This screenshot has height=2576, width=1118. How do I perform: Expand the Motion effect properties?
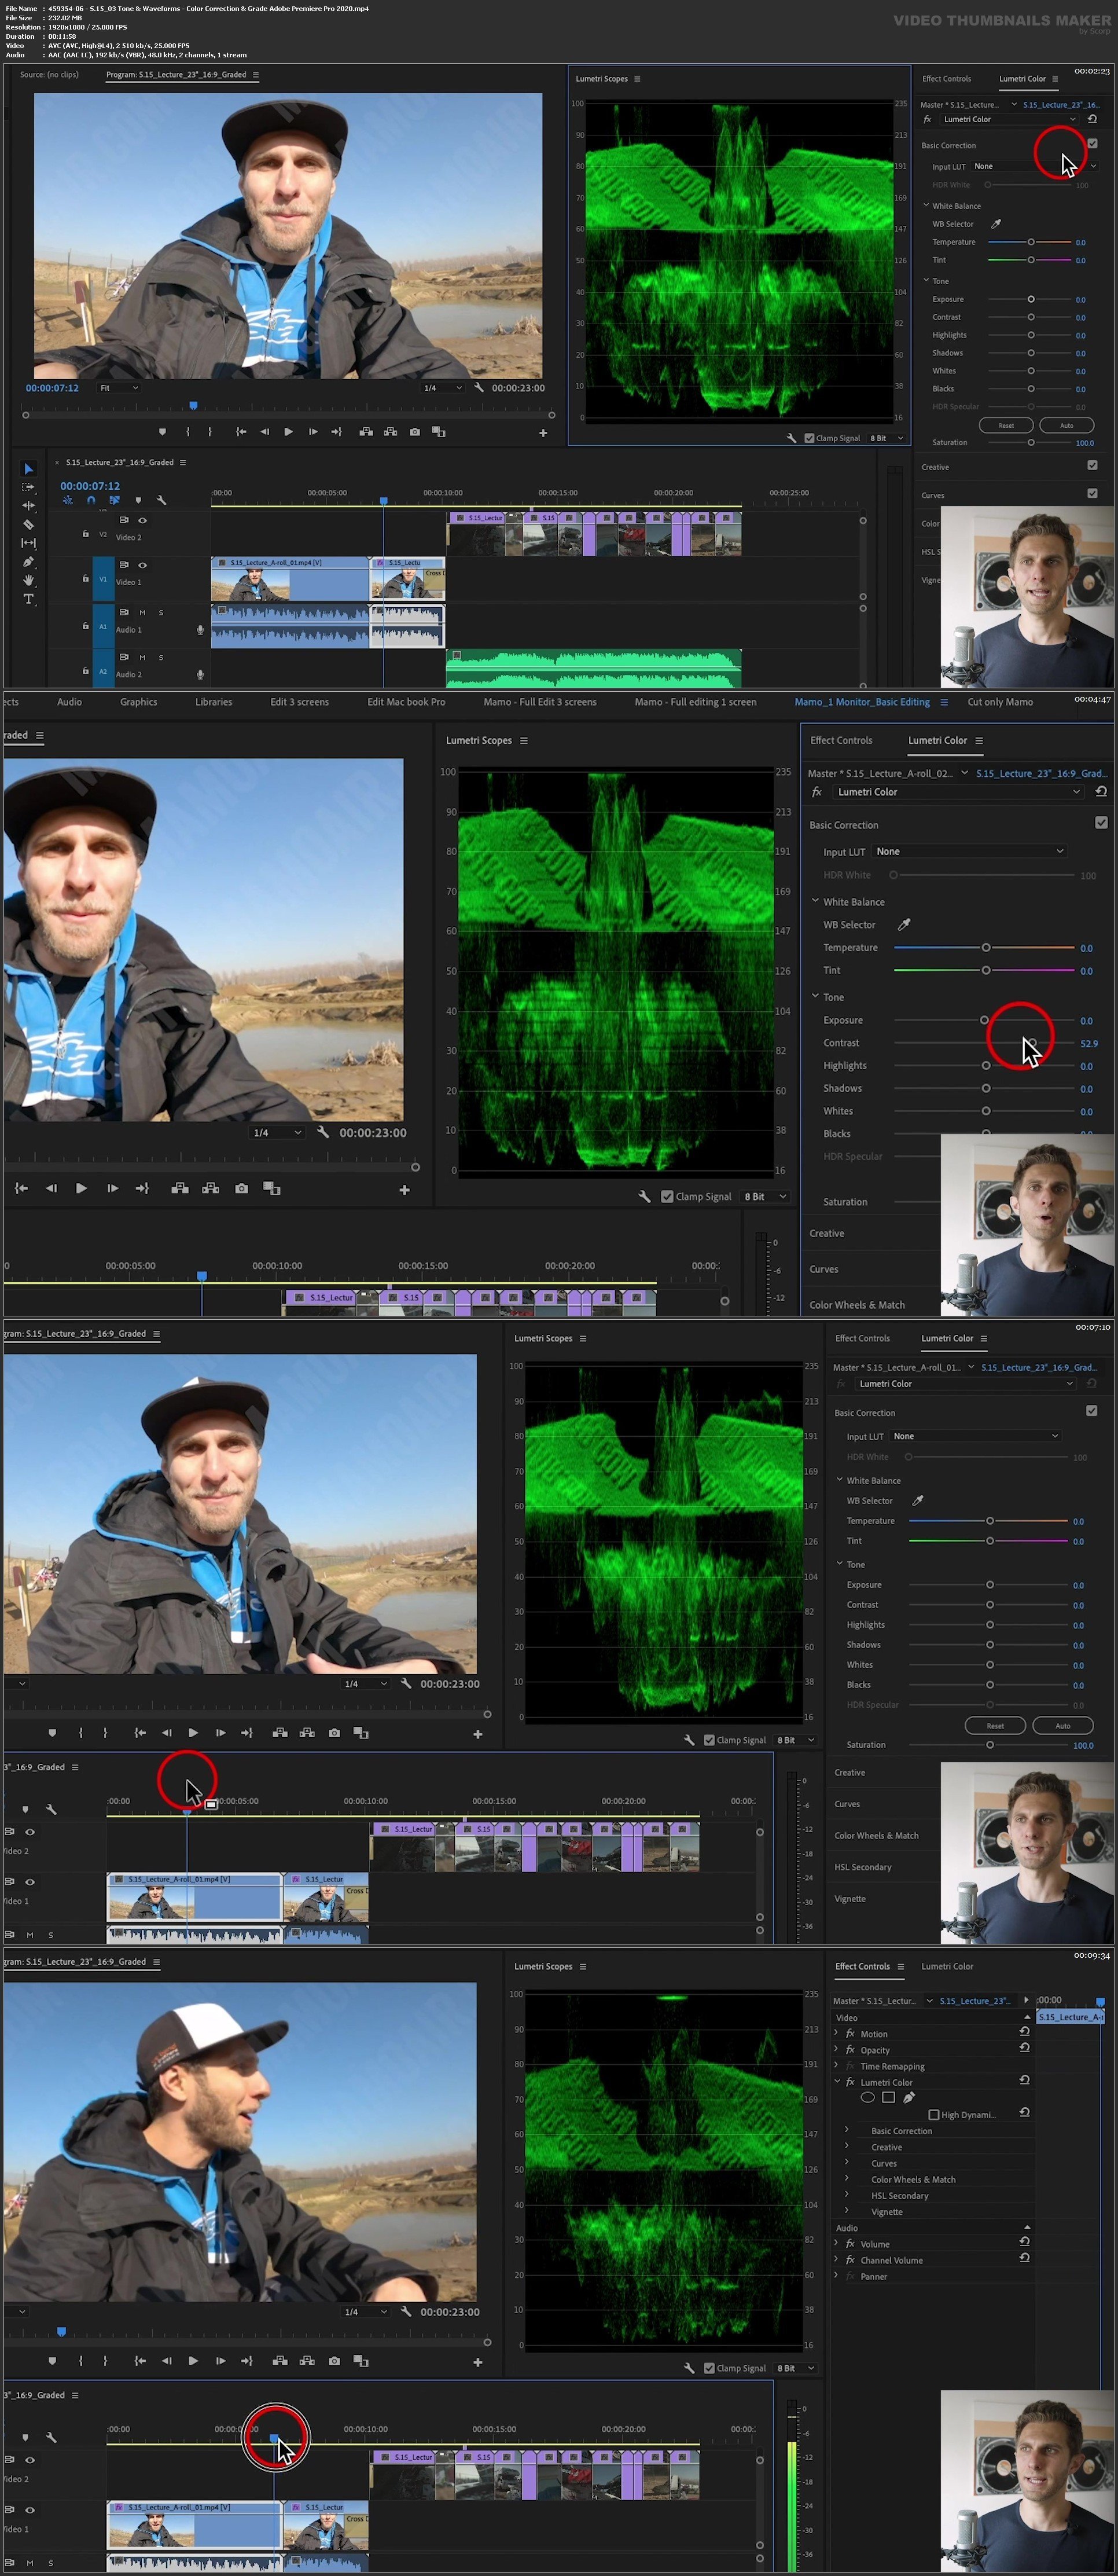837,2033
